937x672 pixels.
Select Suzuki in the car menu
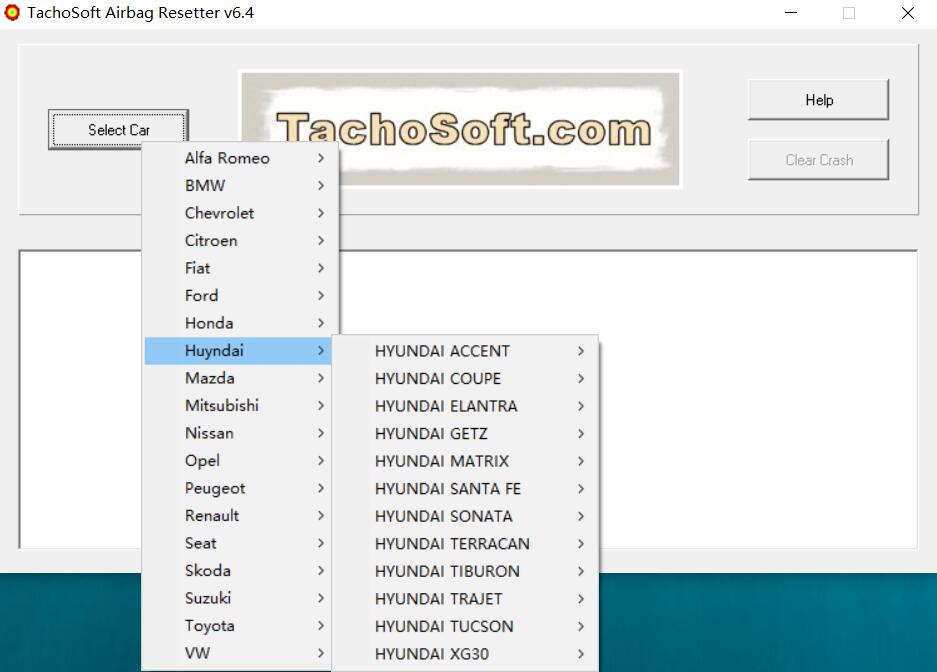tap(238, 598)
